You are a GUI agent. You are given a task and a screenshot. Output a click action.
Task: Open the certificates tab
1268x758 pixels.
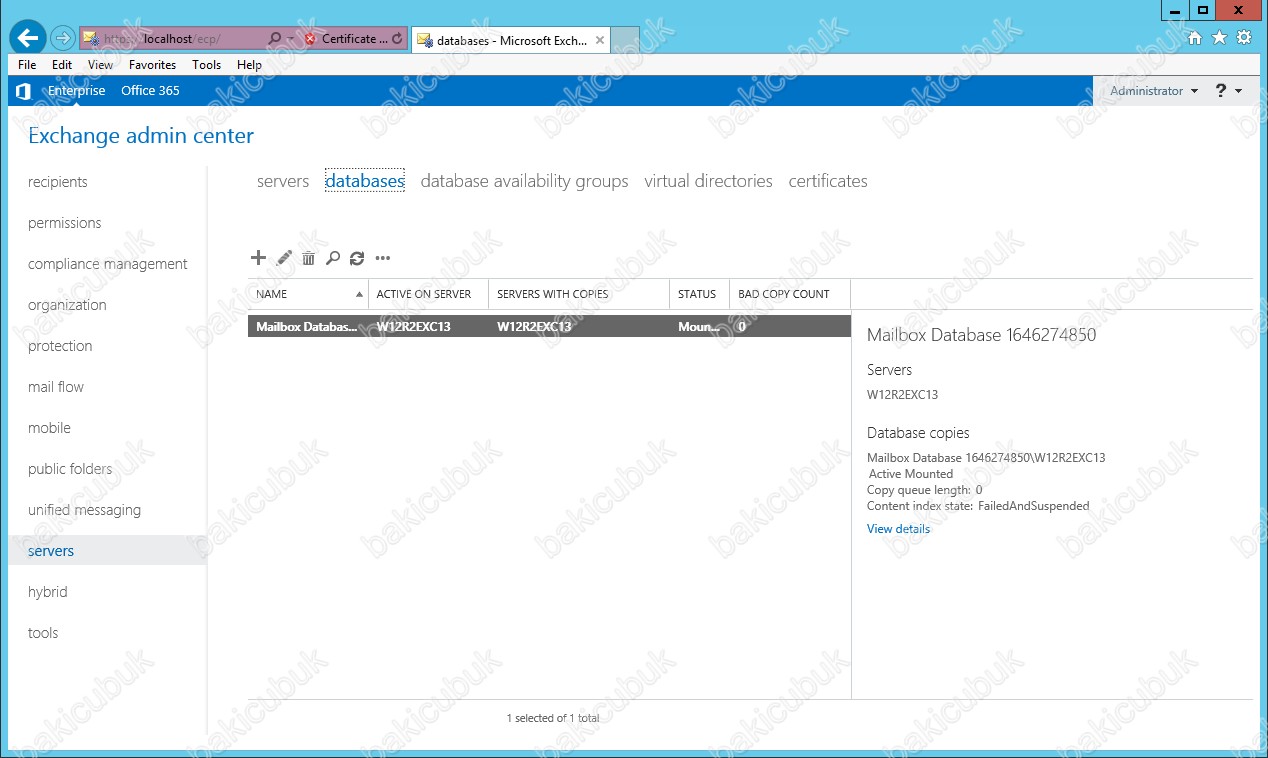click(828, 181)
